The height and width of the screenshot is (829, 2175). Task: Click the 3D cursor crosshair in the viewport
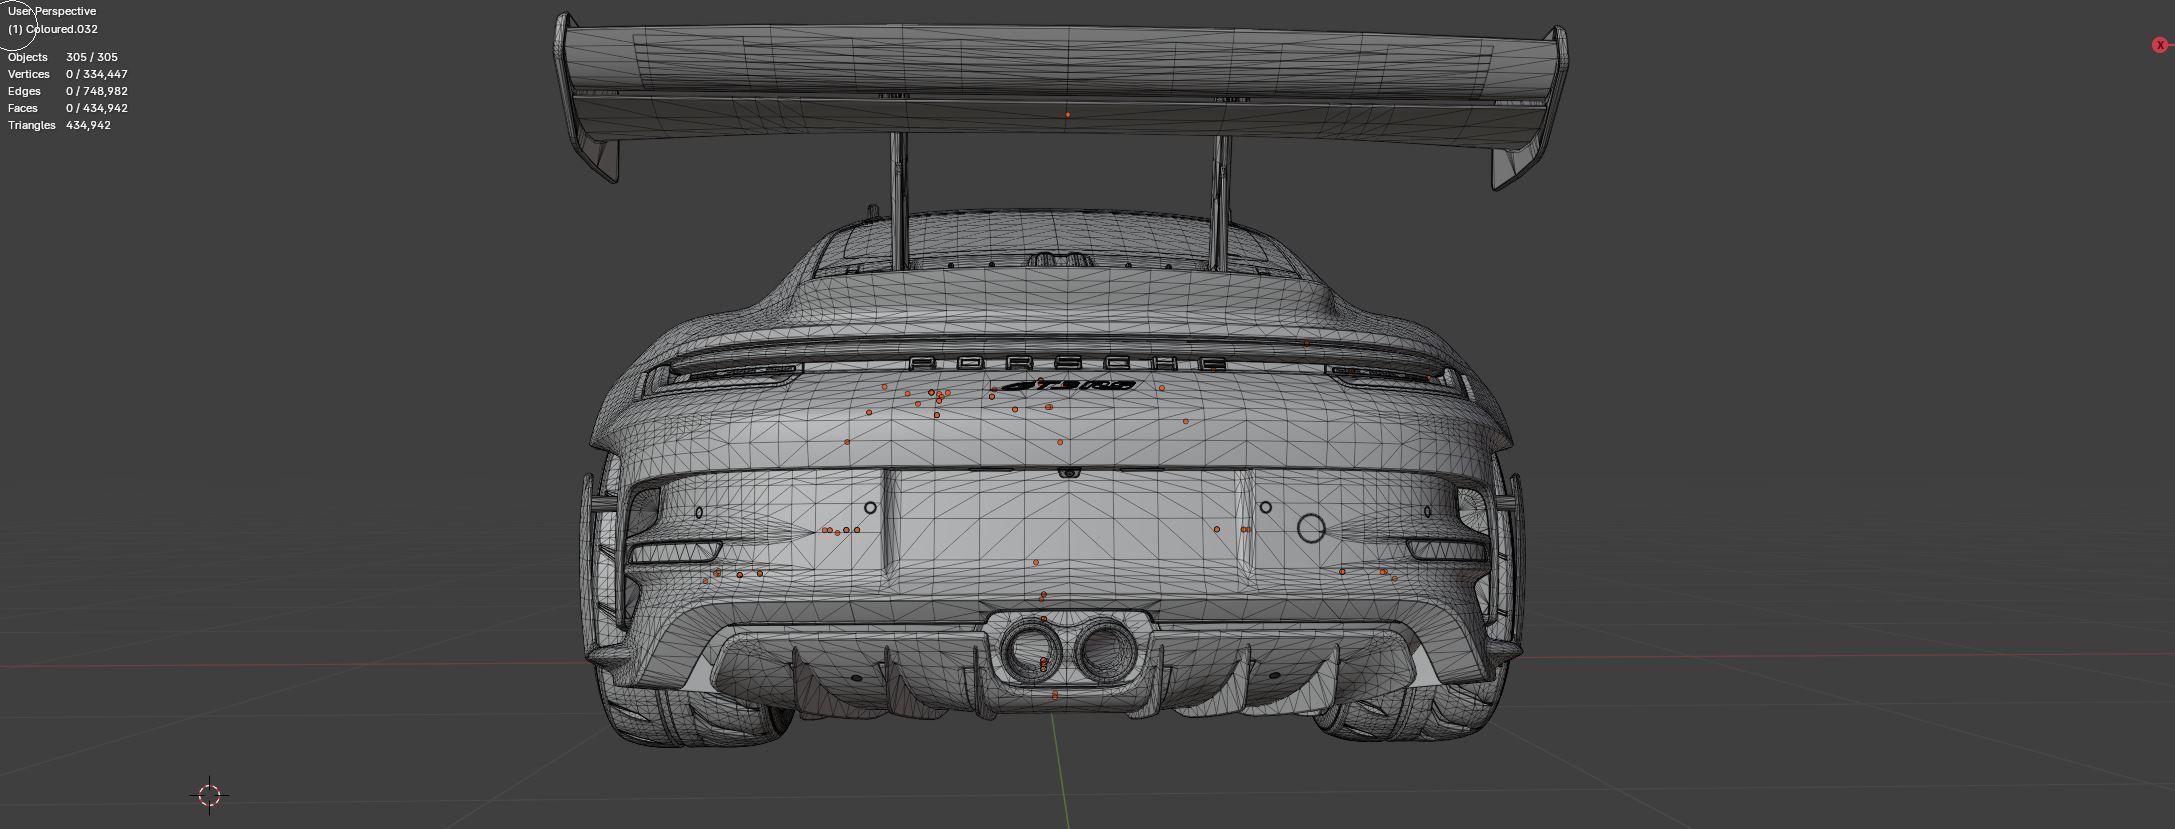pos(209,795)
